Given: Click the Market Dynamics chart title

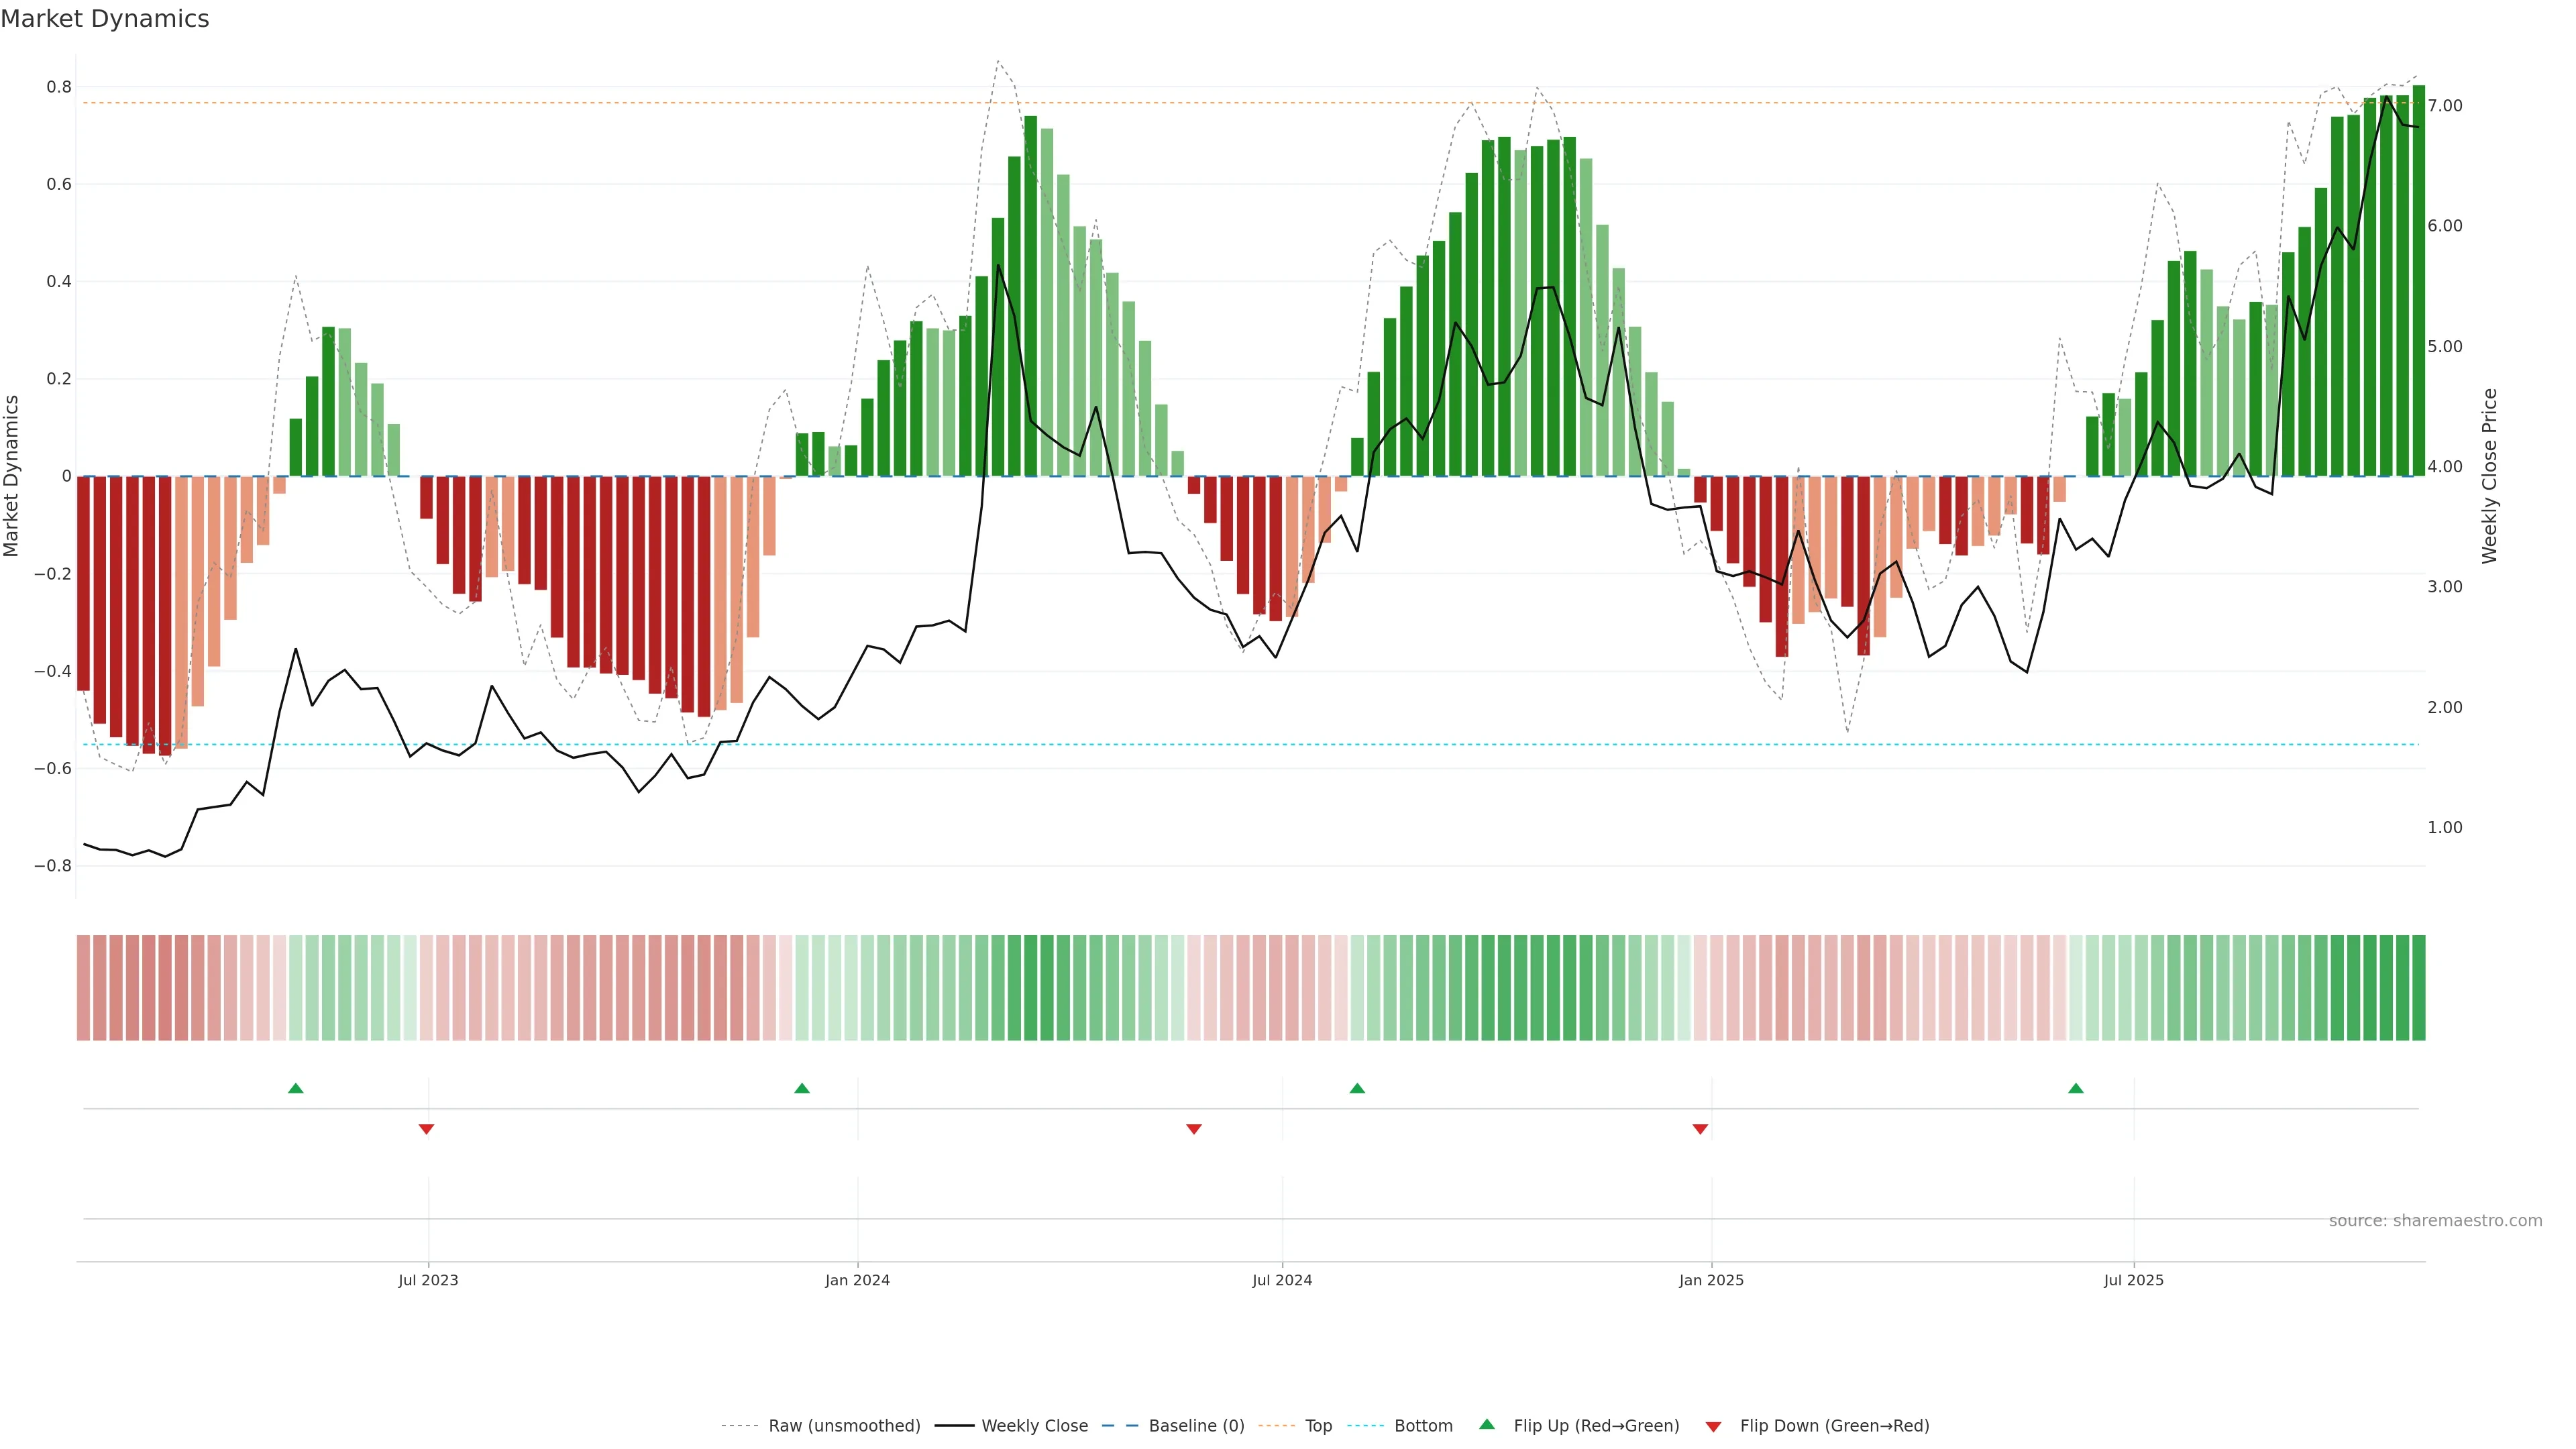Looking at the screenshot, I should (x=105, y=19).
